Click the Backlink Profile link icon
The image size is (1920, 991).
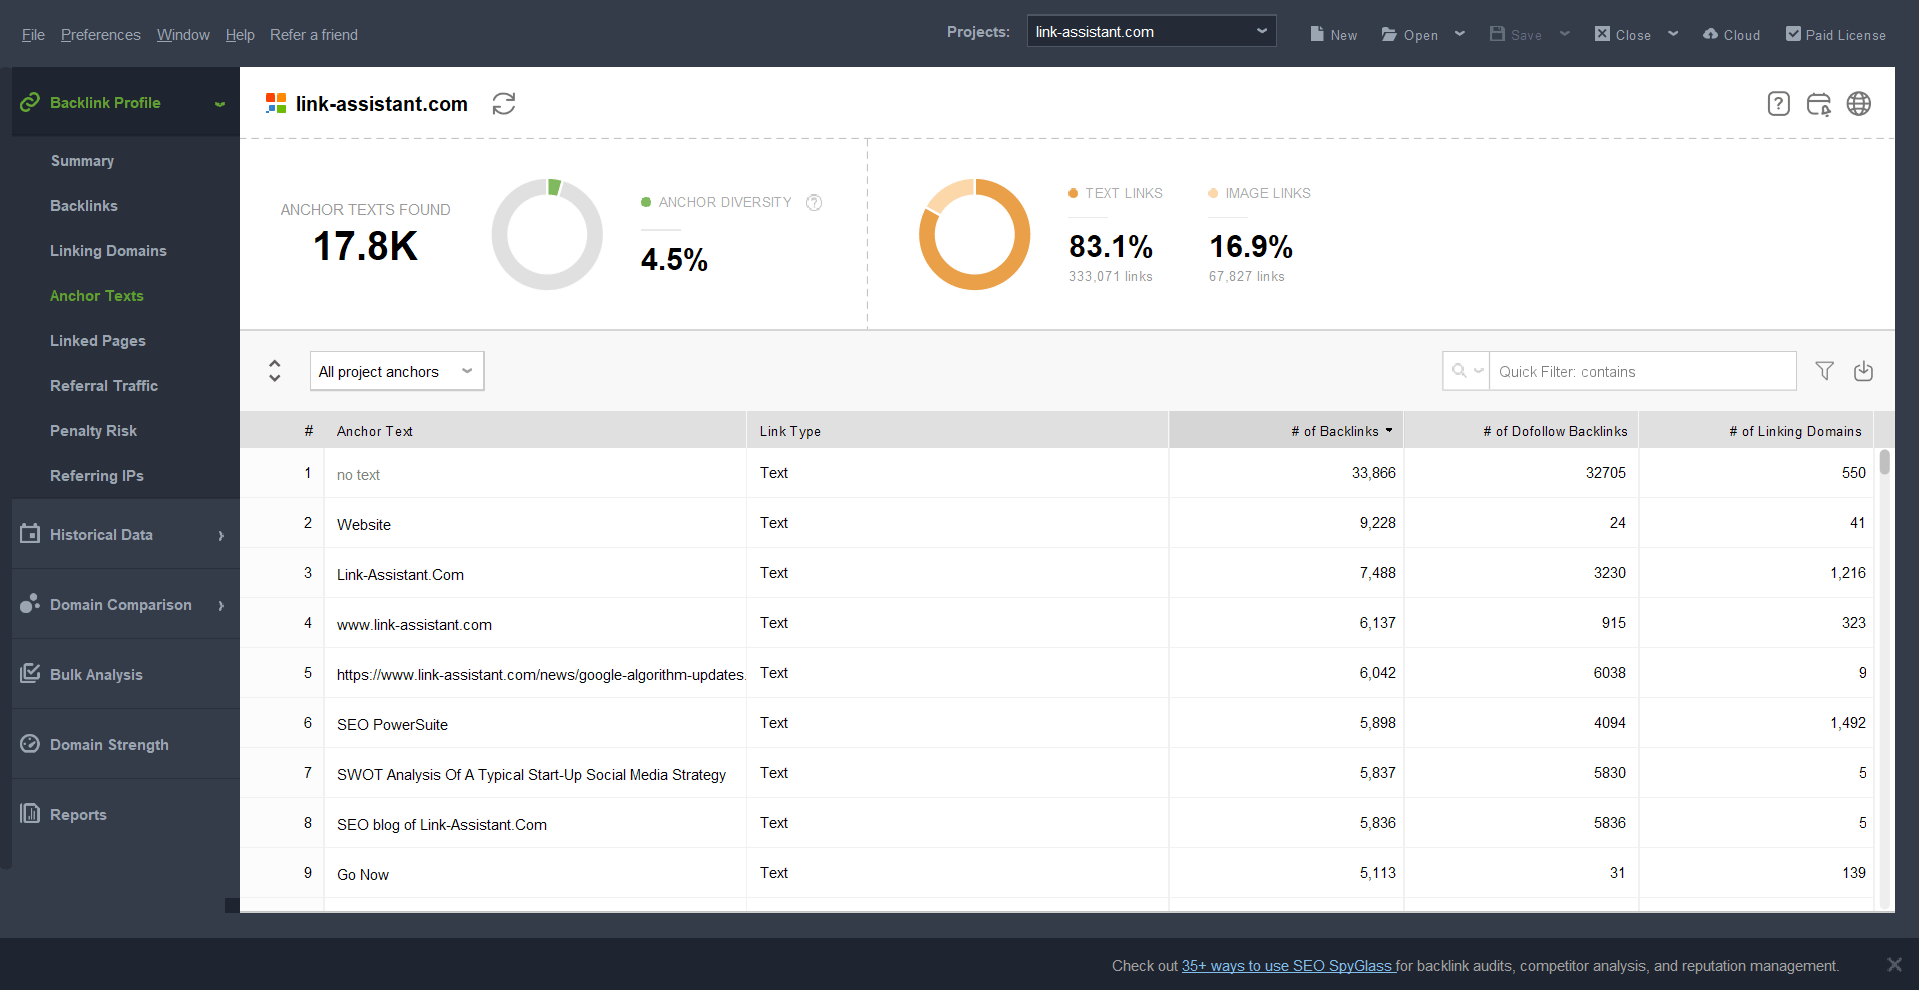30,102
